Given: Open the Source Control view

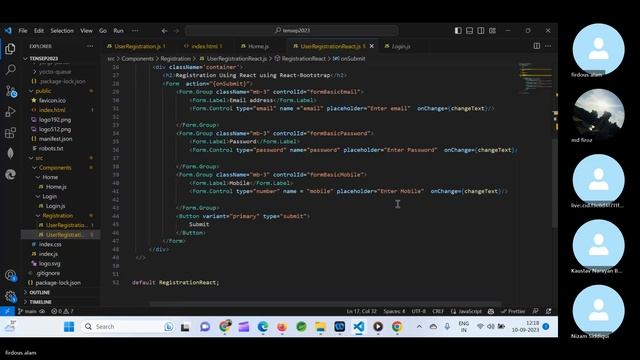Looking at the screenshot, I should (10, 91).
